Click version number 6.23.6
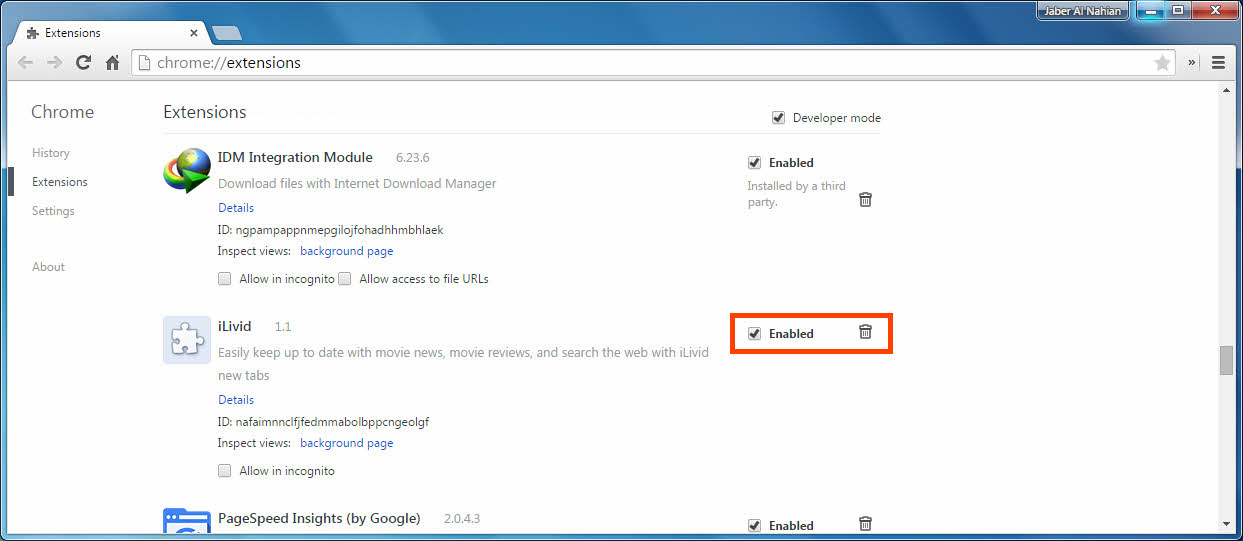This screenshot has height=541, width=1243. (412, 158)
